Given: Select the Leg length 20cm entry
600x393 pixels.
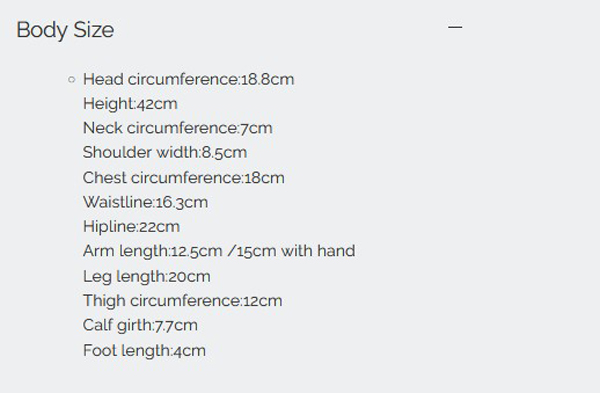Looking at the screenshot, I should 147,276.
